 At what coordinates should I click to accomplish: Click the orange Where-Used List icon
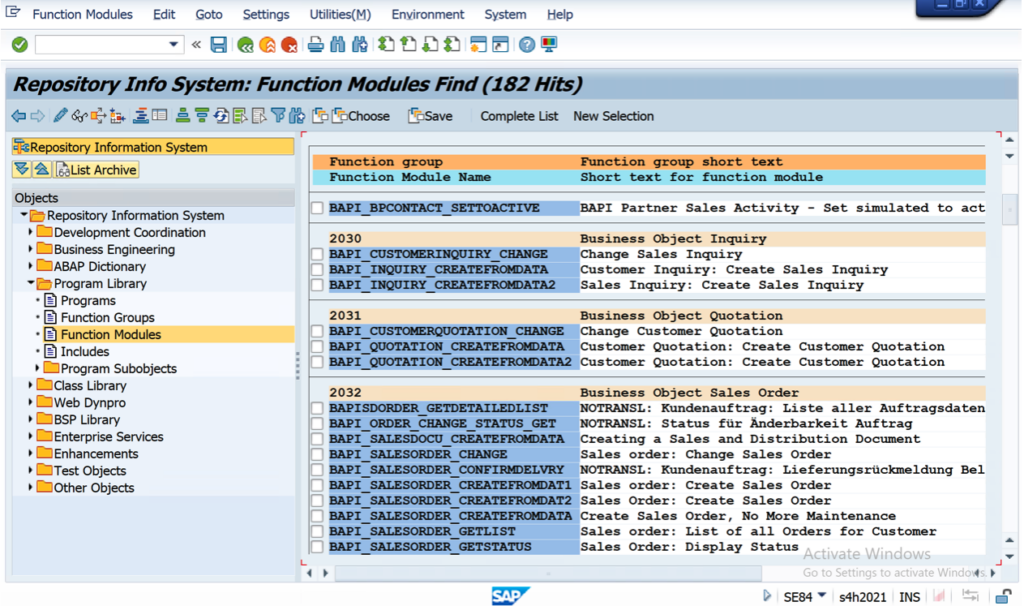98,116
